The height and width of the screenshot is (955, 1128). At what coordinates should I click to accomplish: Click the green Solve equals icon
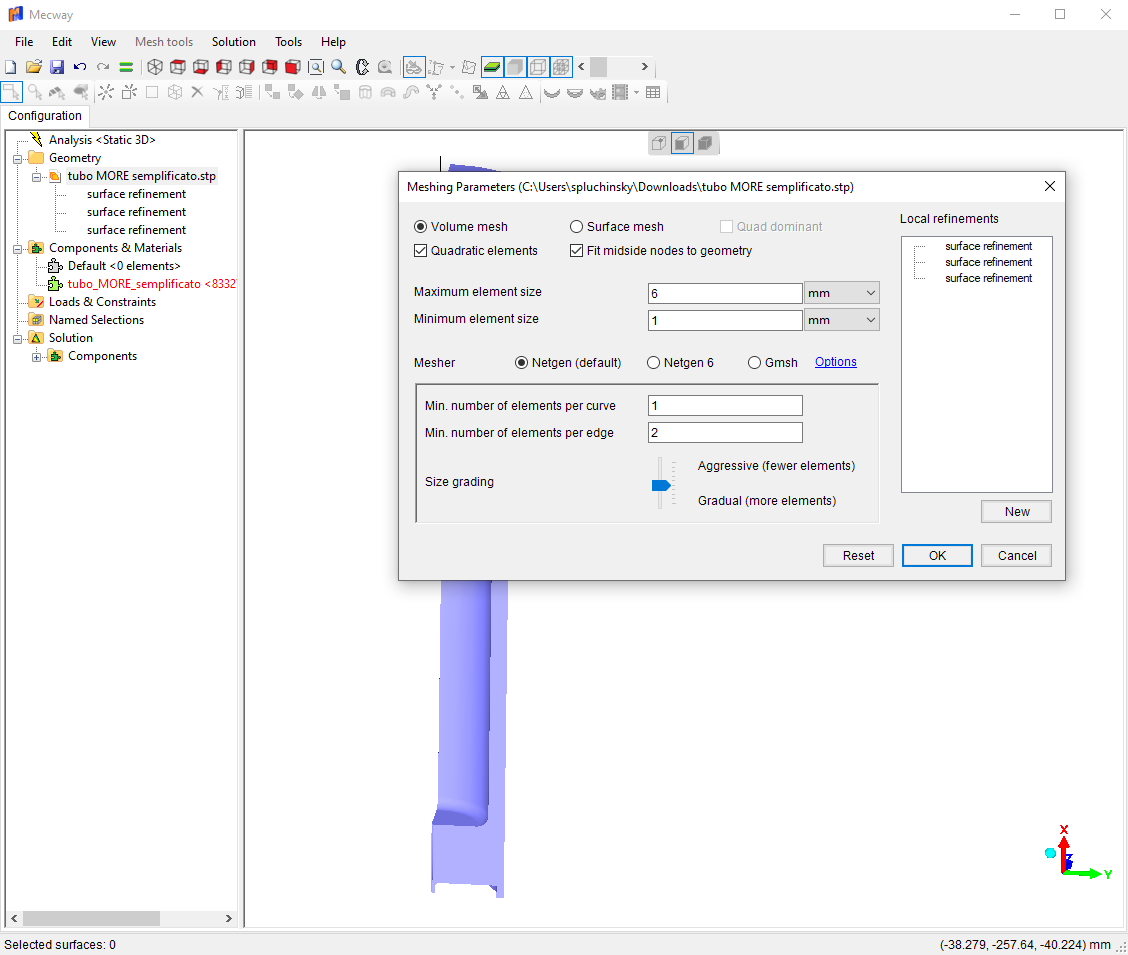[126, 67]
